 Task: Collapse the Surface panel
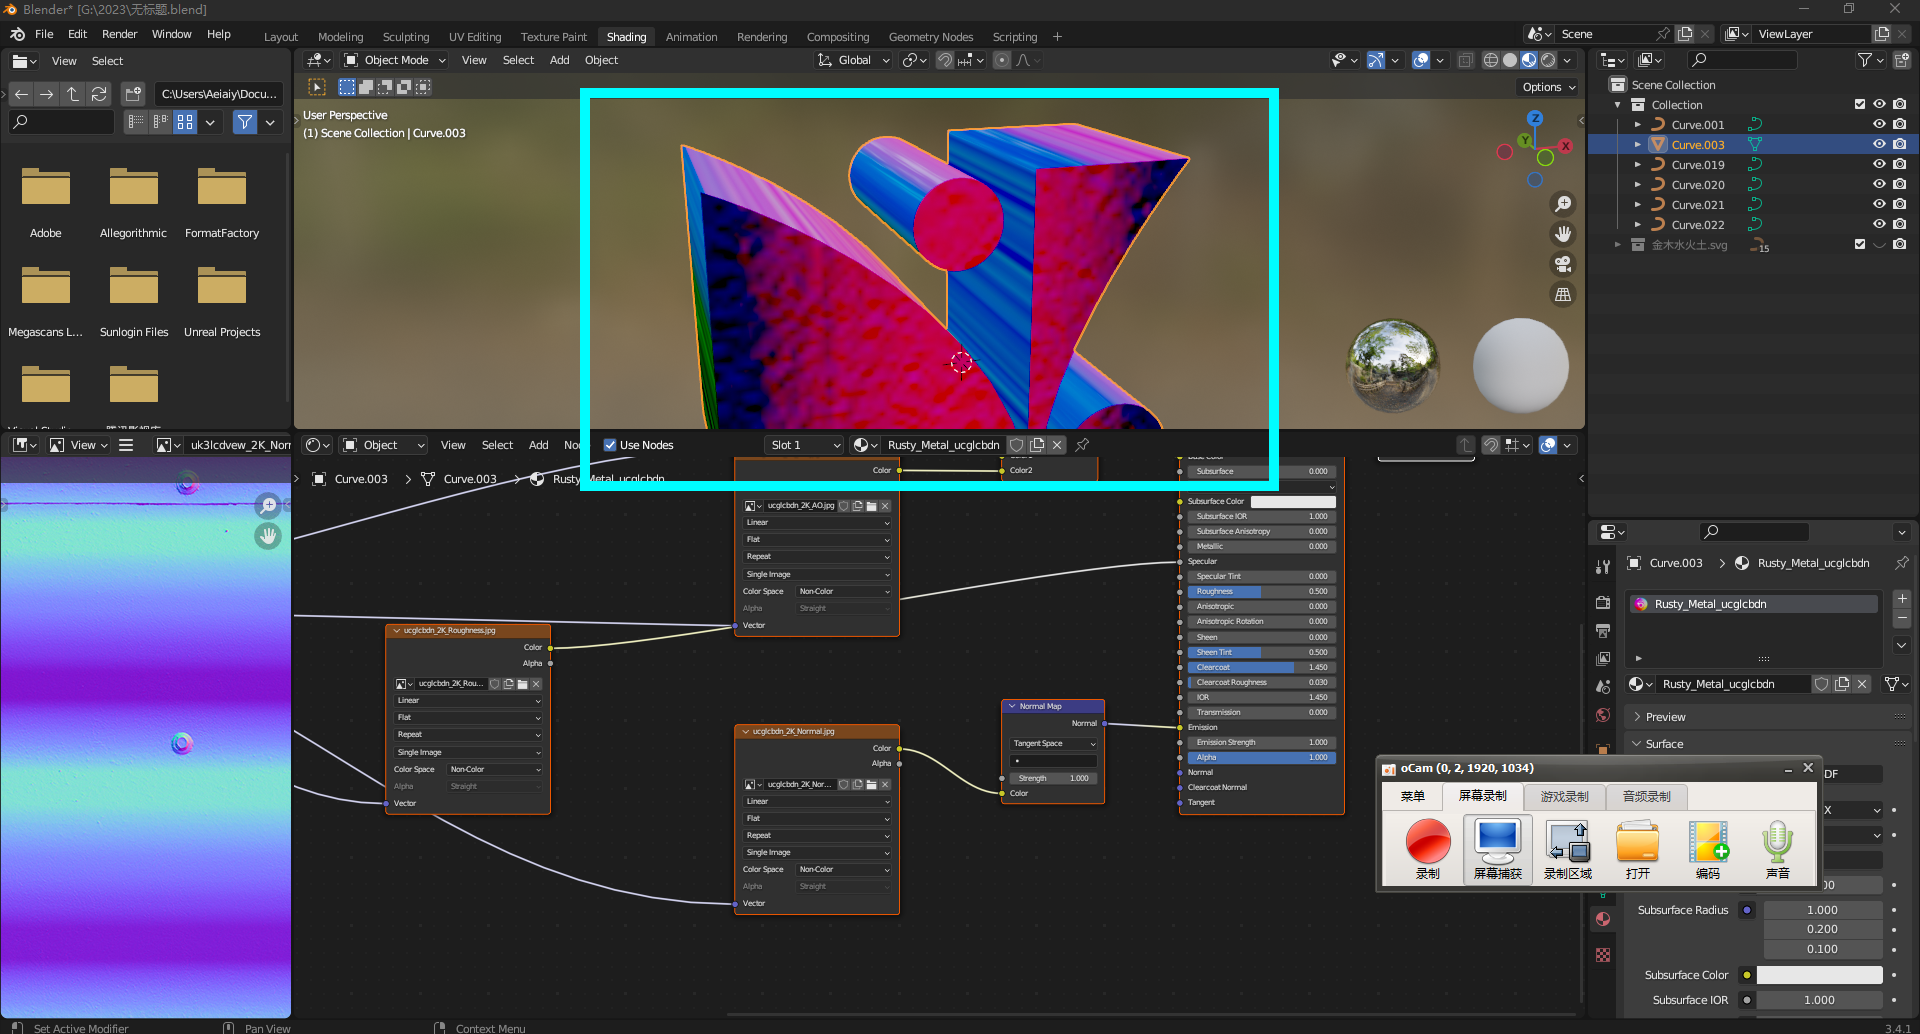point(1664,744)
